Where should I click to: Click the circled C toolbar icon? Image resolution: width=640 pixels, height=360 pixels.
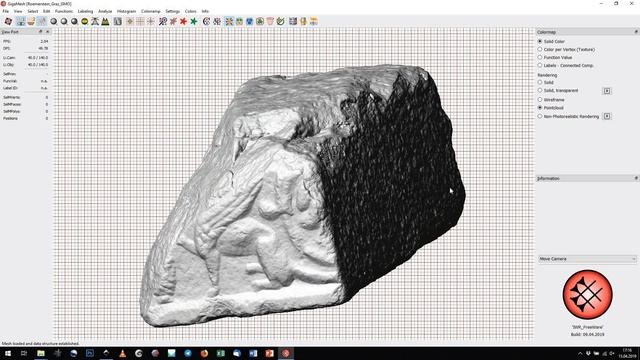click(x=206, y=21)
